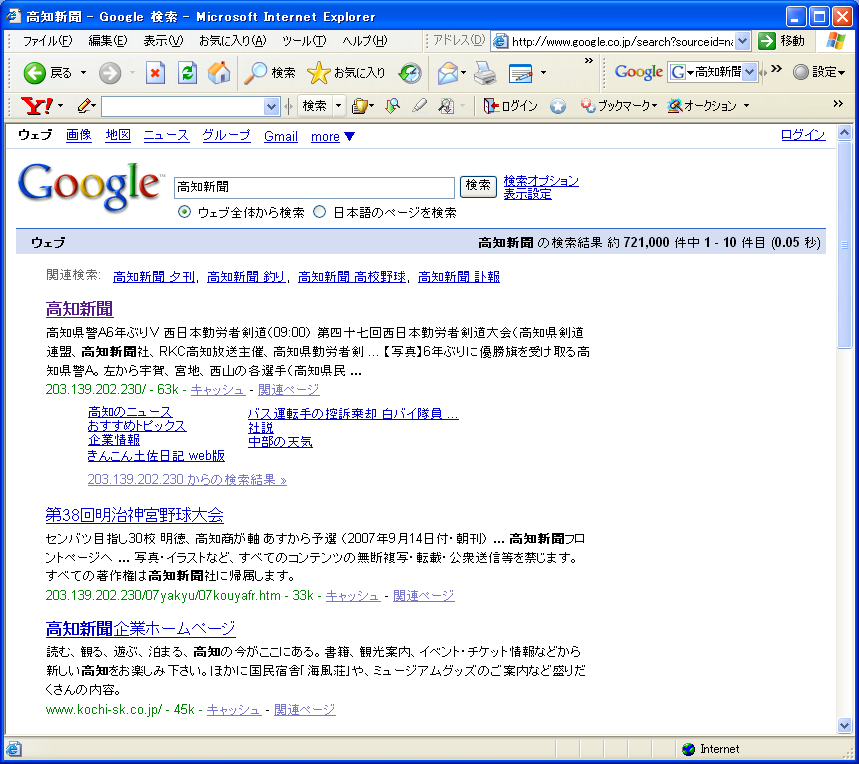
Task: Open the 編集(E) menu
Action: click(x=107, y=41)
